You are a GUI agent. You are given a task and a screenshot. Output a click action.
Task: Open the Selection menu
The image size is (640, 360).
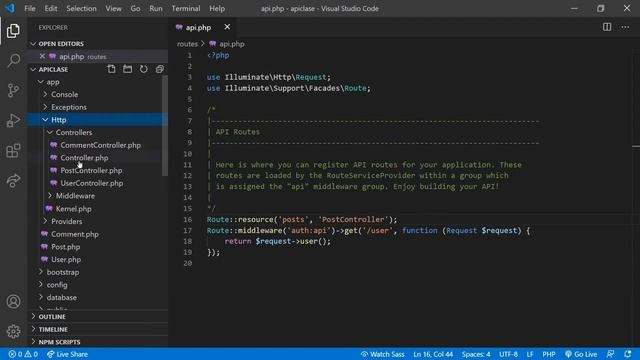[x=81, y=8]
